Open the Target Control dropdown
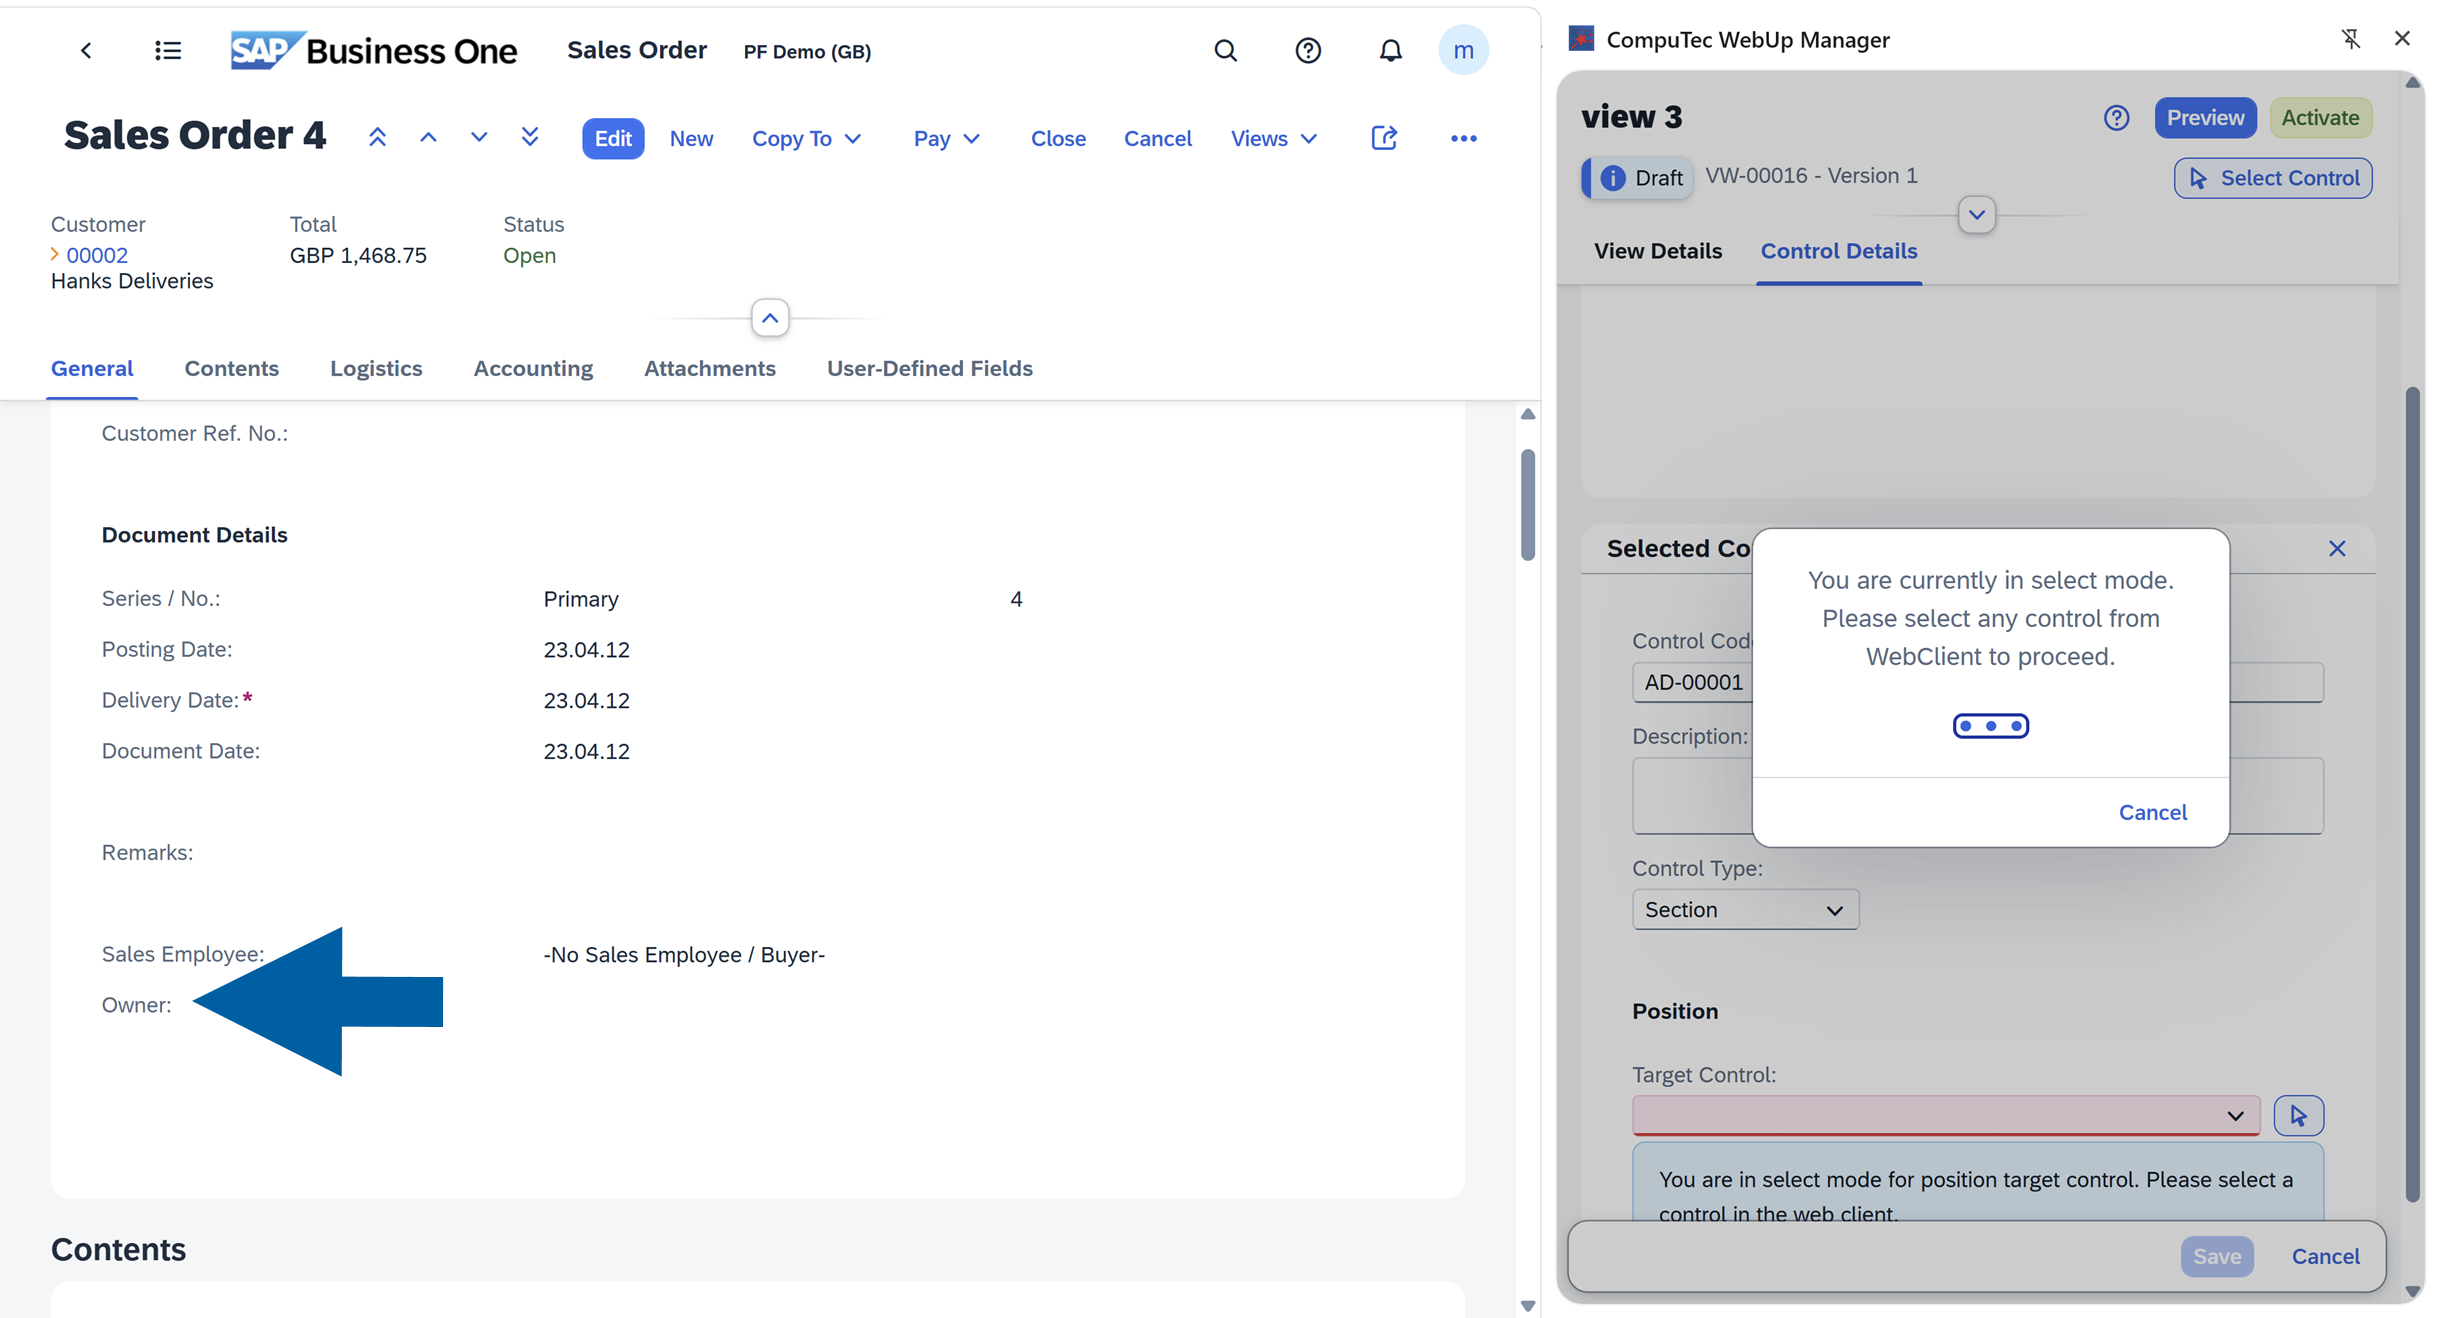This screenshot has height=1318, width=2439. (1945, 1115)
